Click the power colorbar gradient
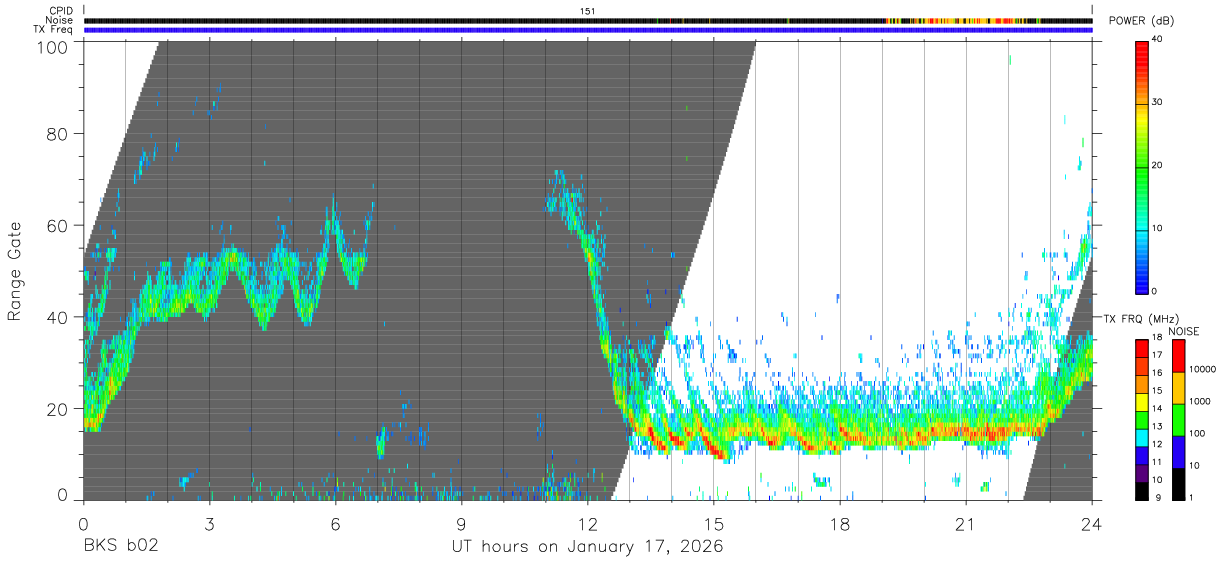 coord(1142,166)
